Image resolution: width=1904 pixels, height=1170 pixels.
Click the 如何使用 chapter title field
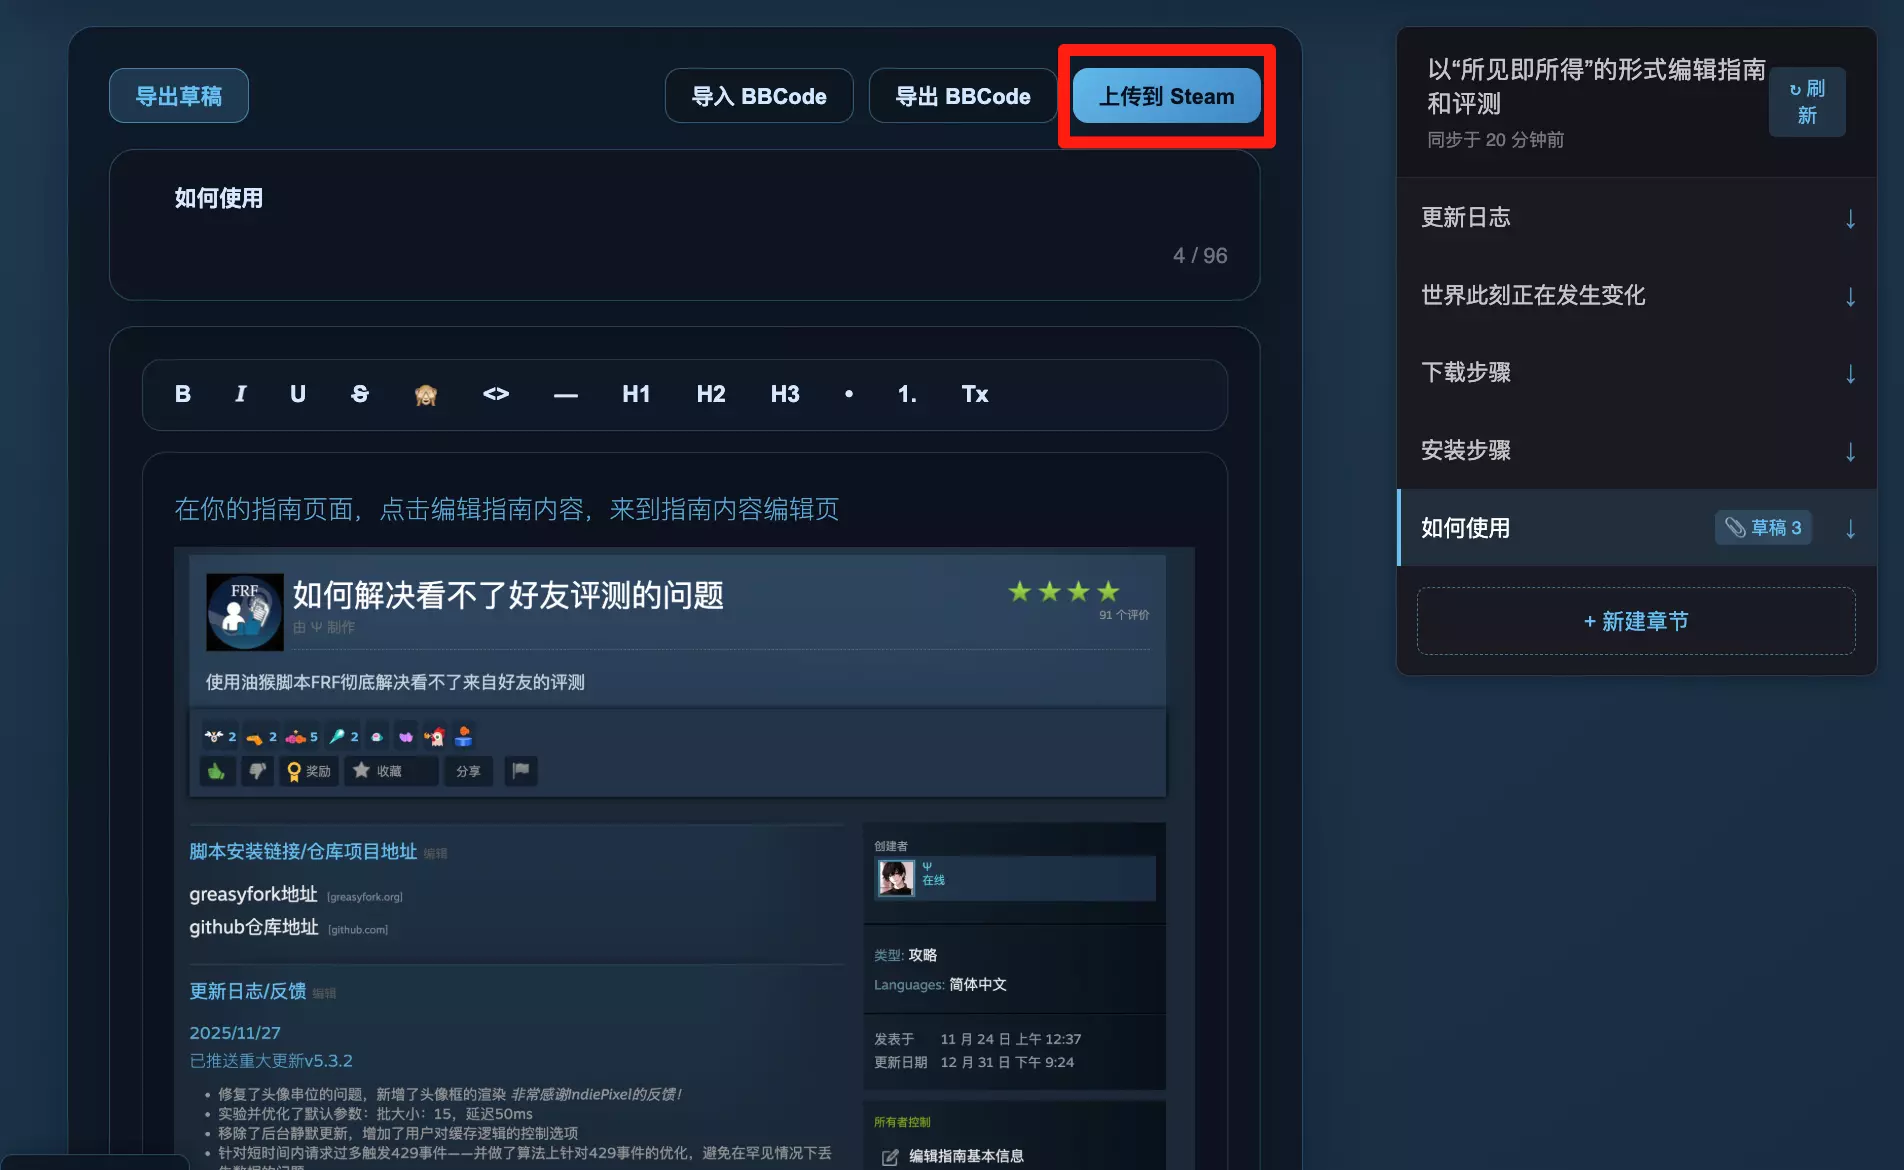[x=685, y=225]
